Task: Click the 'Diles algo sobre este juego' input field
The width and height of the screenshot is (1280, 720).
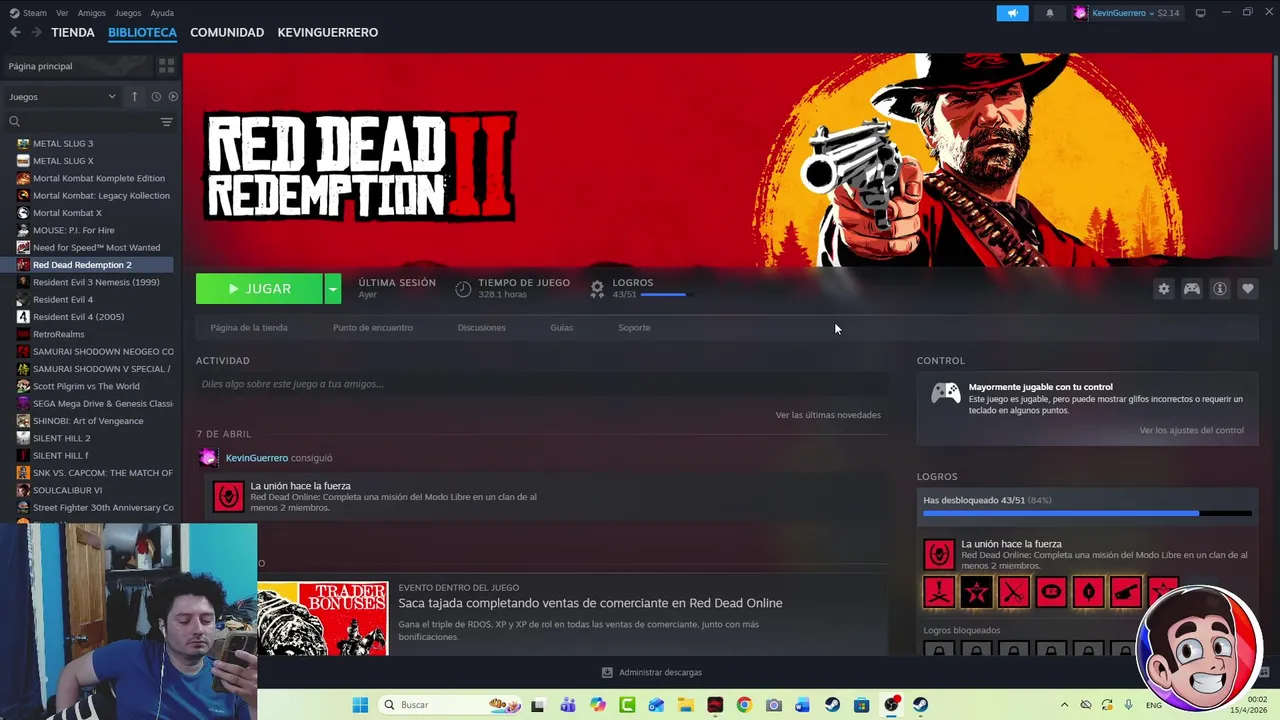Action: [x=542, y=384]
